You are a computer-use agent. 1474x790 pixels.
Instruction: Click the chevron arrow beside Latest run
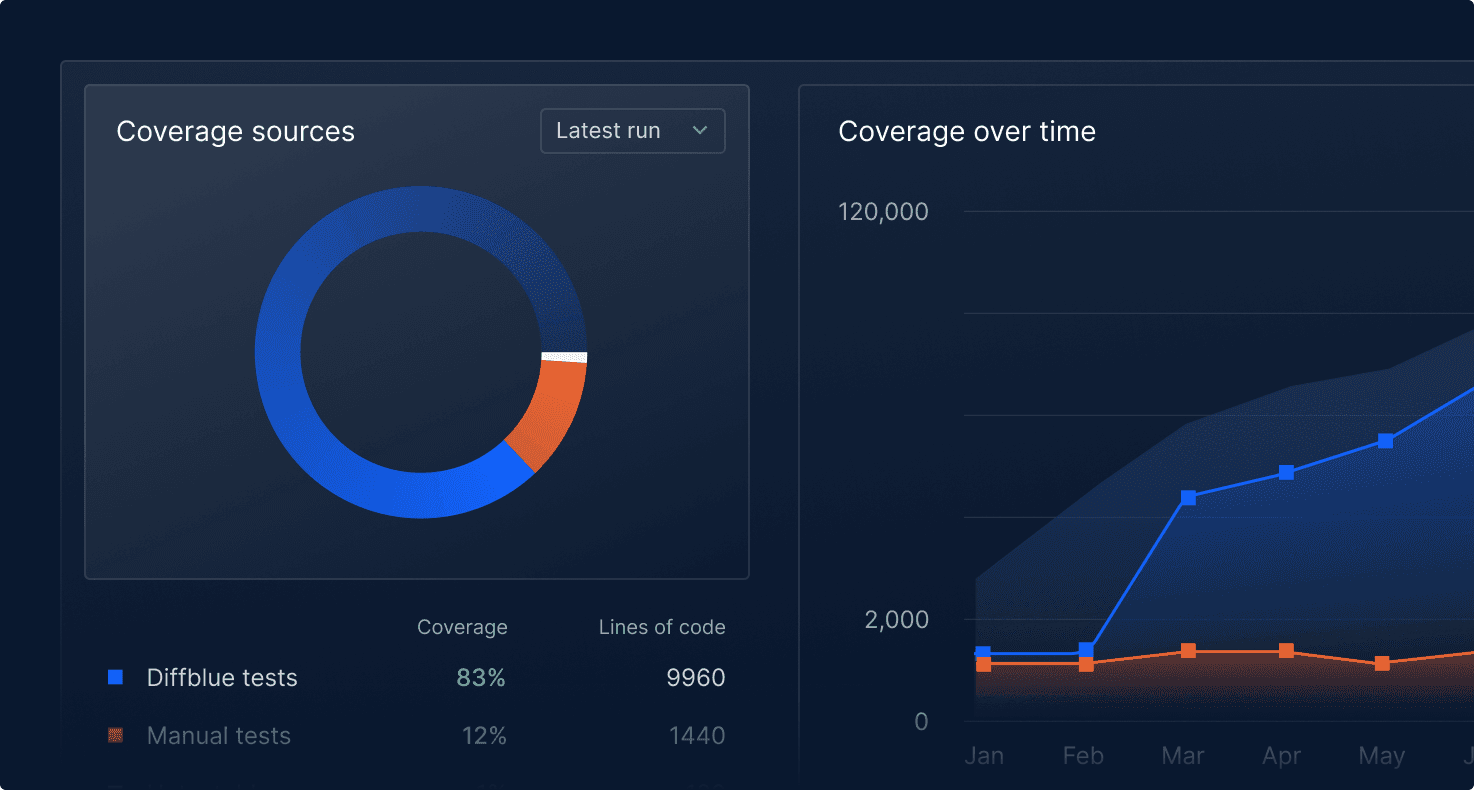pos(700,131)
